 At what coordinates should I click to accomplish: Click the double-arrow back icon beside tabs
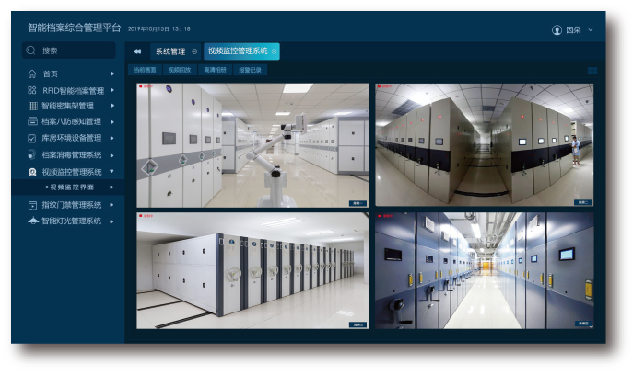pyautogui.click(x=138, y=51)
